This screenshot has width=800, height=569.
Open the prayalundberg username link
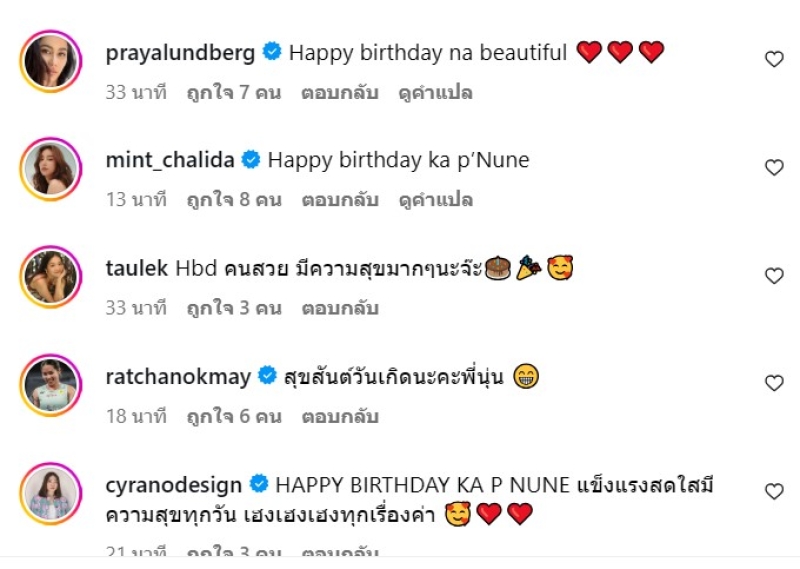pyautogui.click(x=180, y=53)
